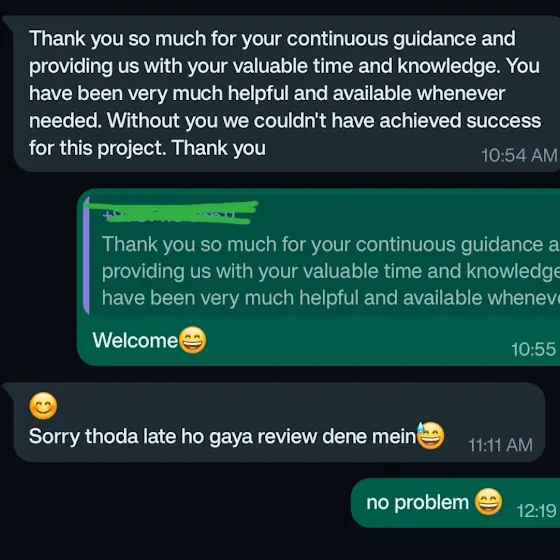Click the grinning emoji after Welcome

pos(192,340)
